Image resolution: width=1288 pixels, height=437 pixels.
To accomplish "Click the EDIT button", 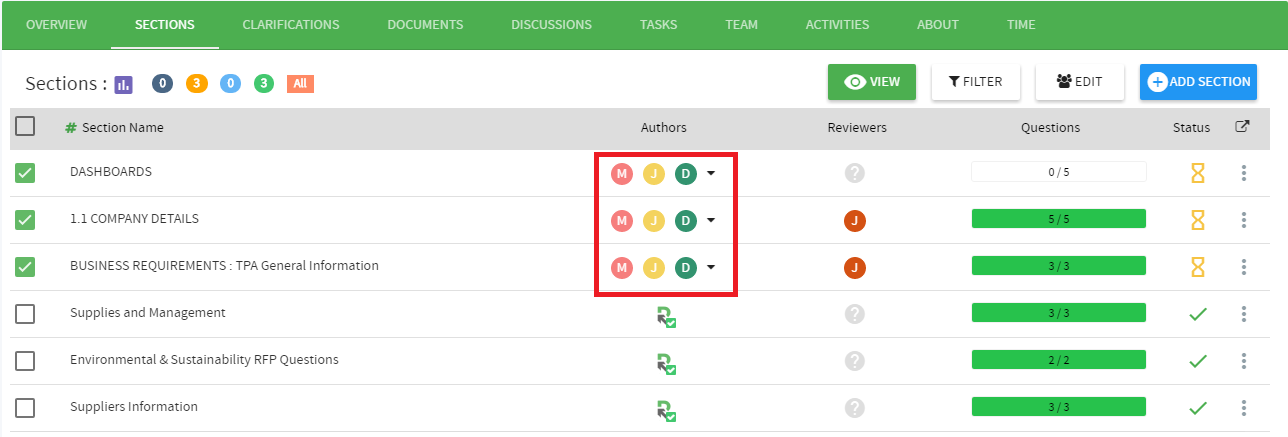I will [x=1080, y=82].
